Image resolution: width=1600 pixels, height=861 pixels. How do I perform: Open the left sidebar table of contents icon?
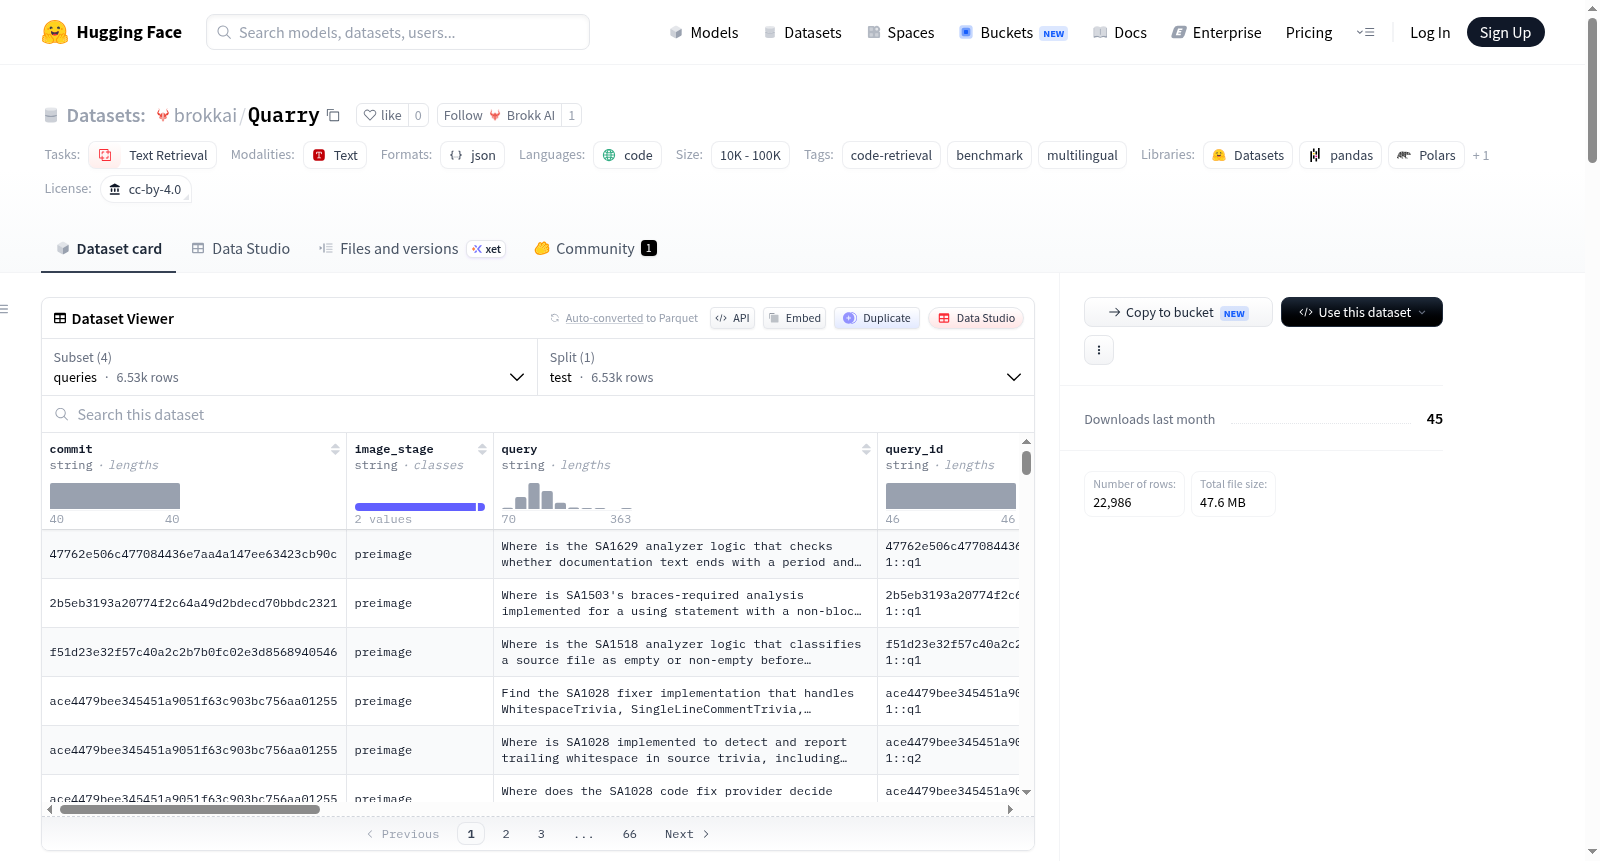point(4,309)
